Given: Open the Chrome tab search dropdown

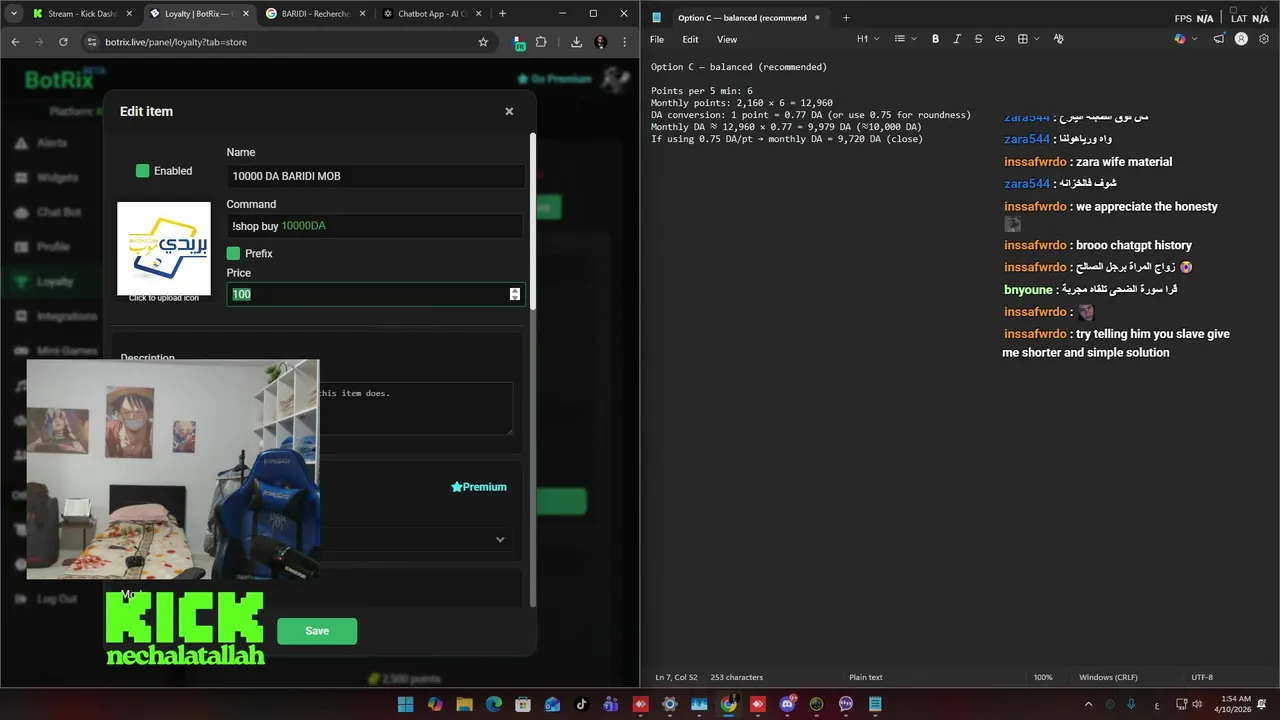Looking at the screenshot, I should click(x=13, y=14).
